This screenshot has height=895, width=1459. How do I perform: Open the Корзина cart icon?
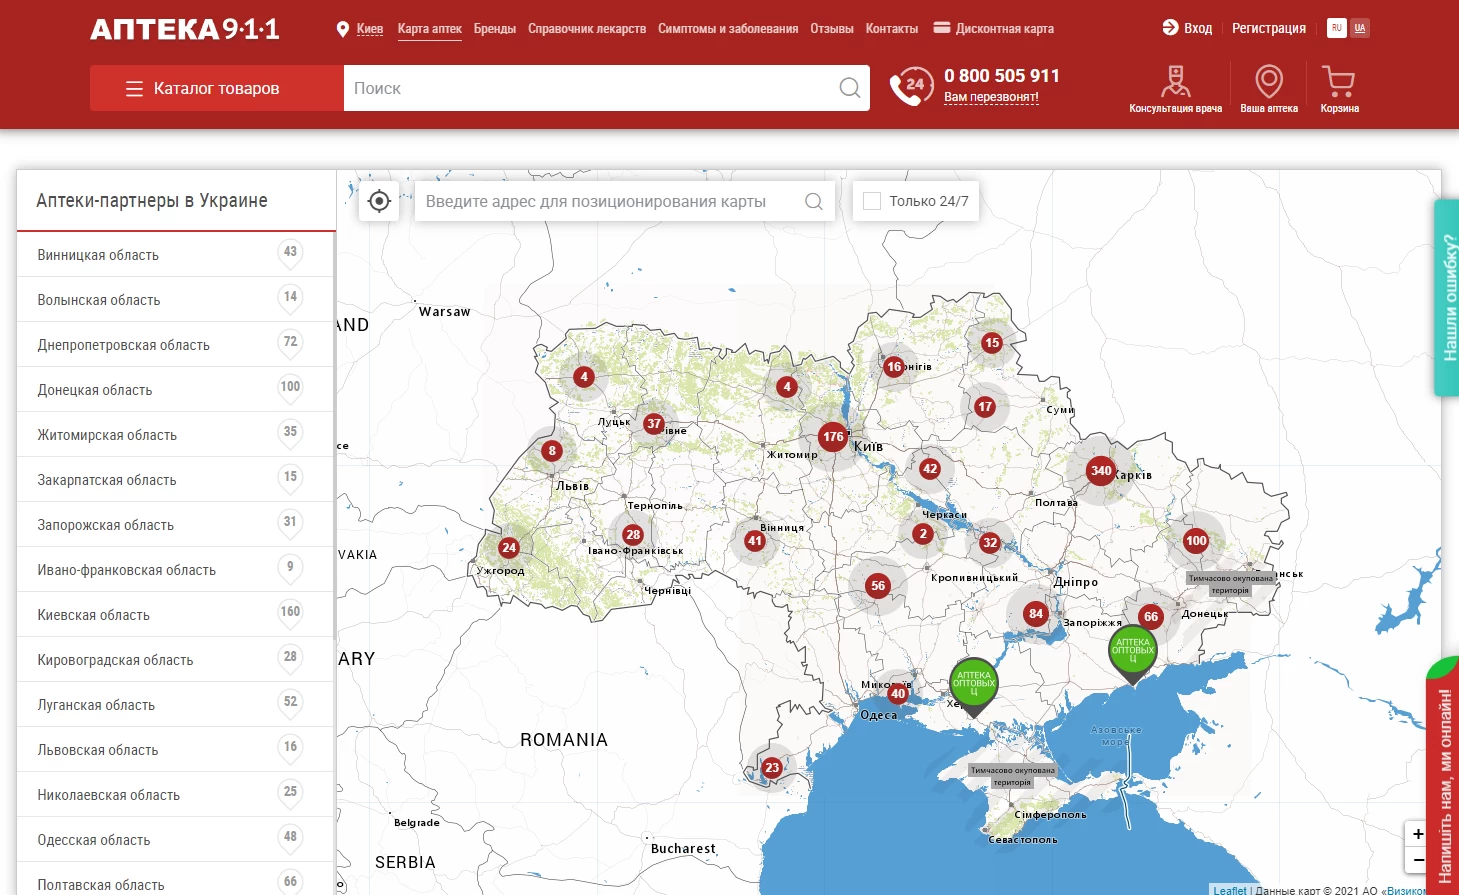click(1339, 89)
